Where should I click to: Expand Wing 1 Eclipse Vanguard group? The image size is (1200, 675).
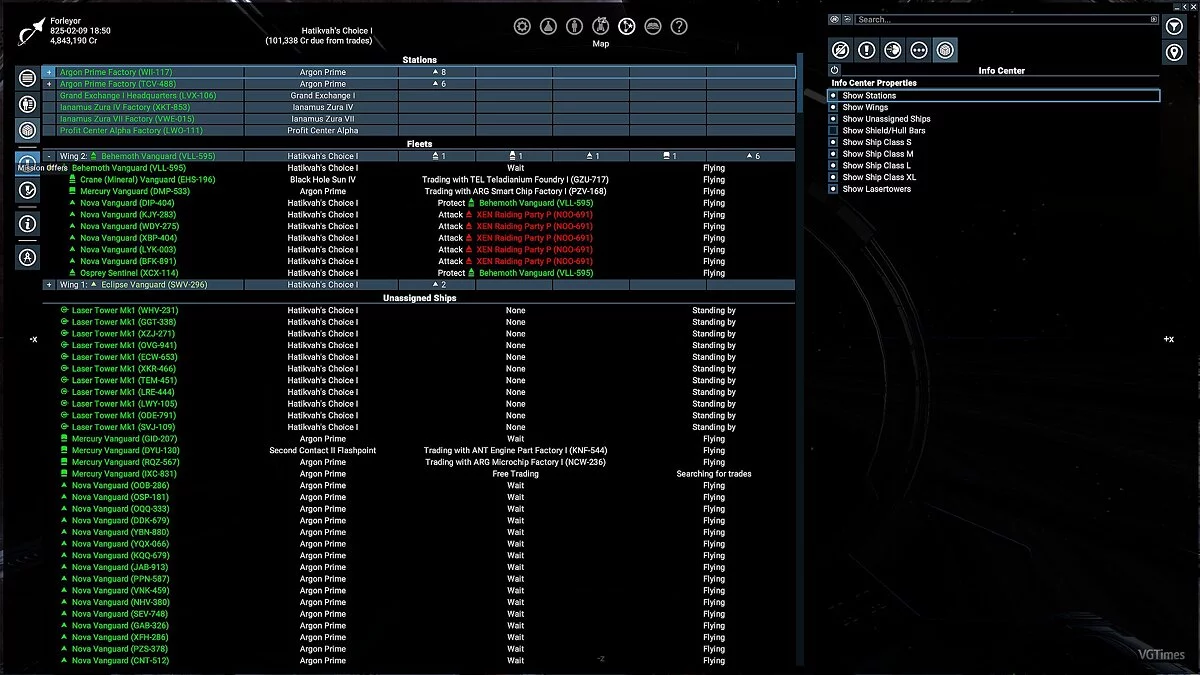pos(47,284)
